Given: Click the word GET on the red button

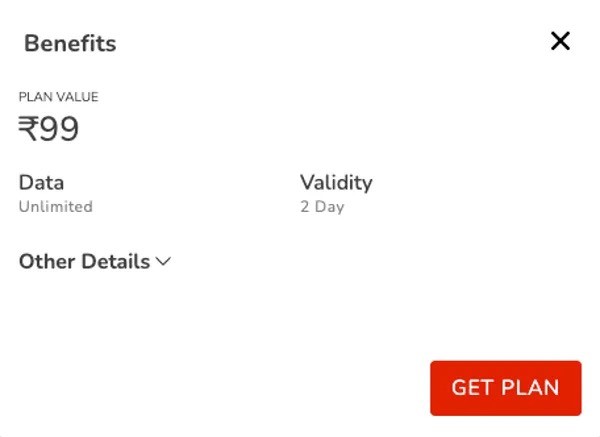Looking at the screenshot, I should pos(473,388).
